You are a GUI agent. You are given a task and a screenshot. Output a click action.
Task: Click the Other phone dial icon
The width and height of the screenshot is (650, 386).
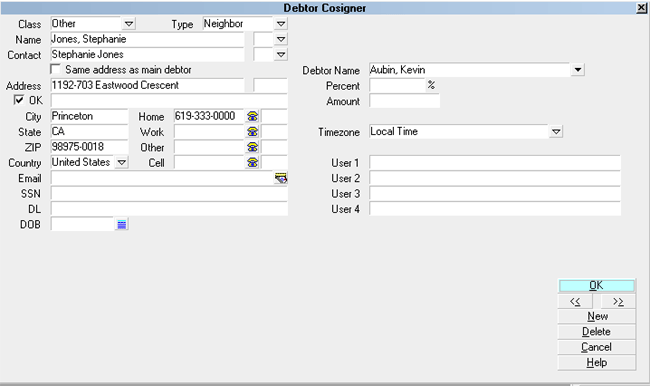(x=252, y=147)
